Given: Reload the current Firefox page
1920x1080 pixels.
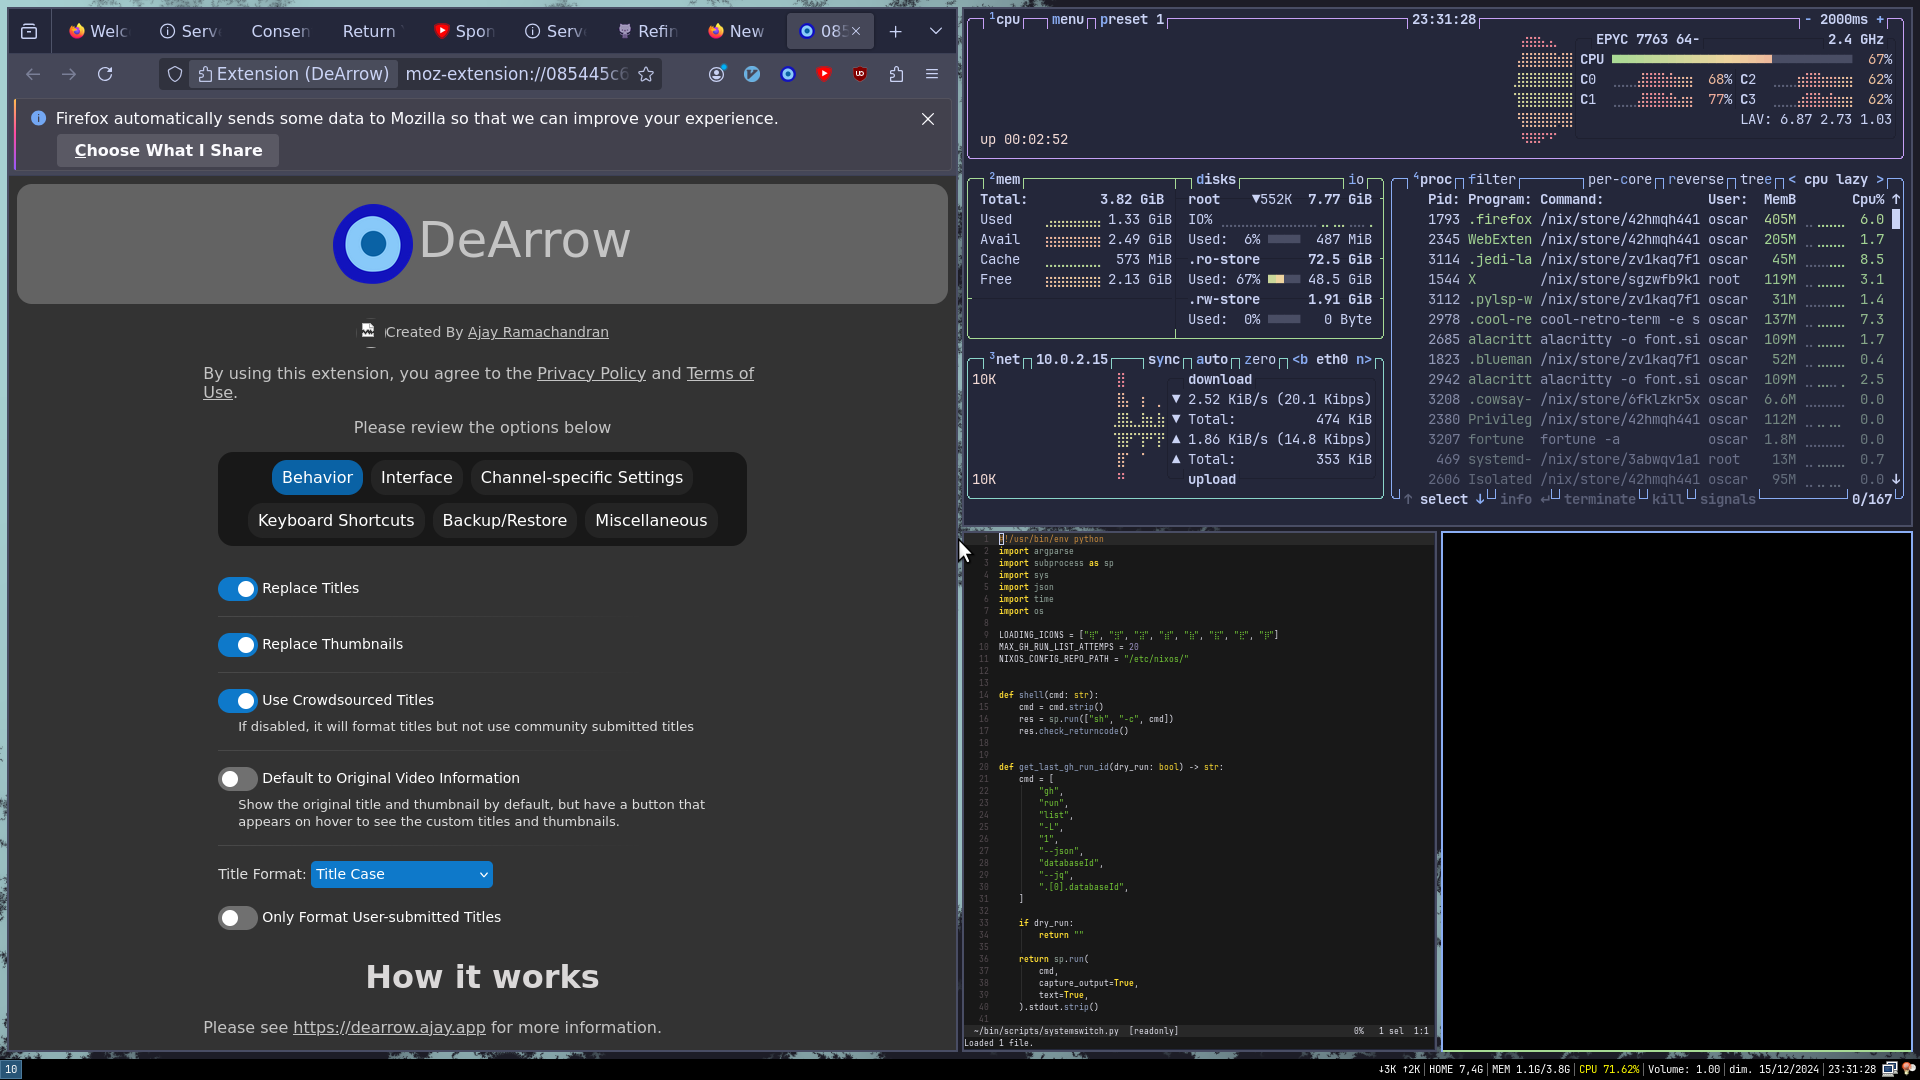Looking at the screenshot, I should click(x=105, y=74).
